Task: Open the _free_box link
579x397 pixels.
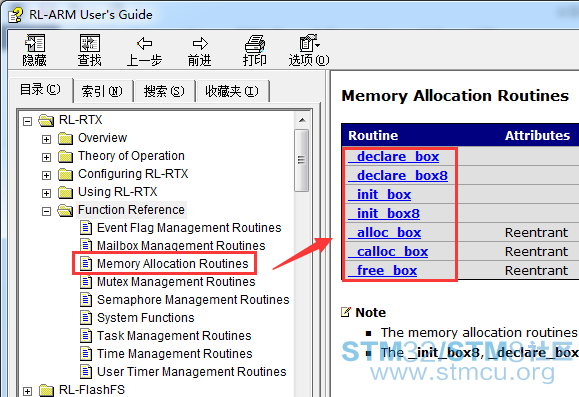Action: (x=383, y=271)
